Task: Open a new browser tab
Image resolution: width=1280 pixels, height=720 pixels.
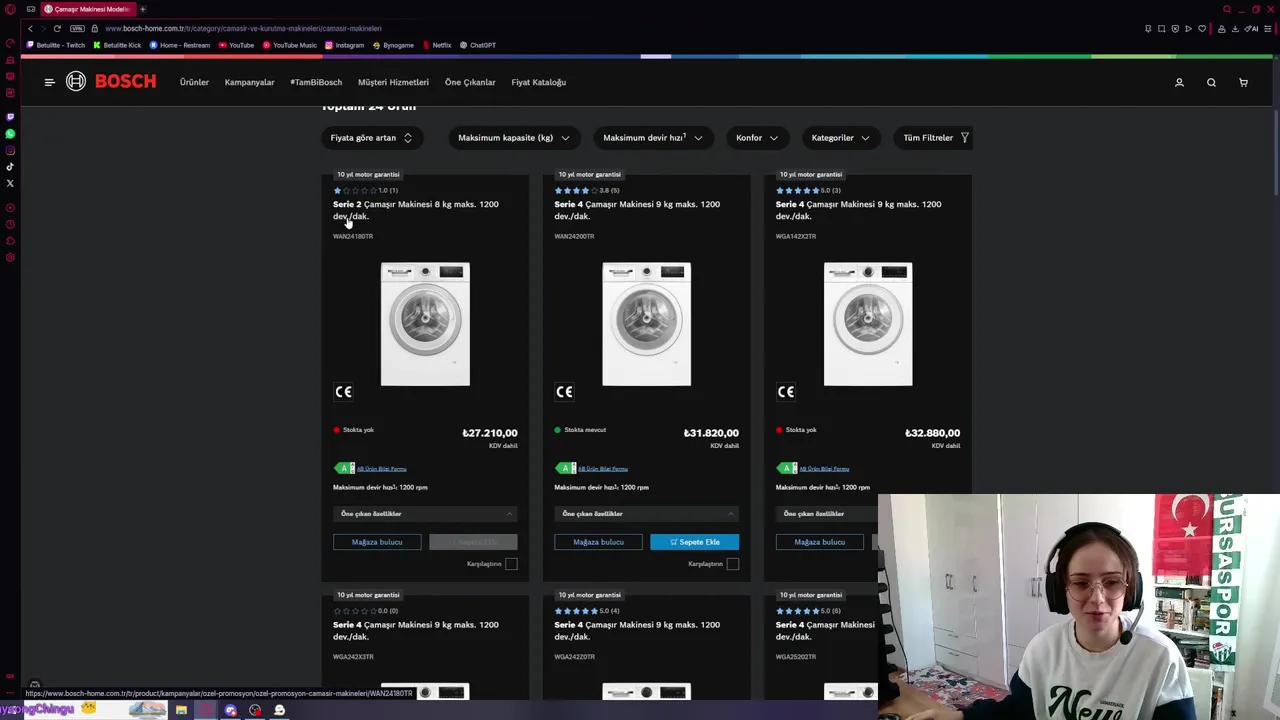Action: point(142,9)
